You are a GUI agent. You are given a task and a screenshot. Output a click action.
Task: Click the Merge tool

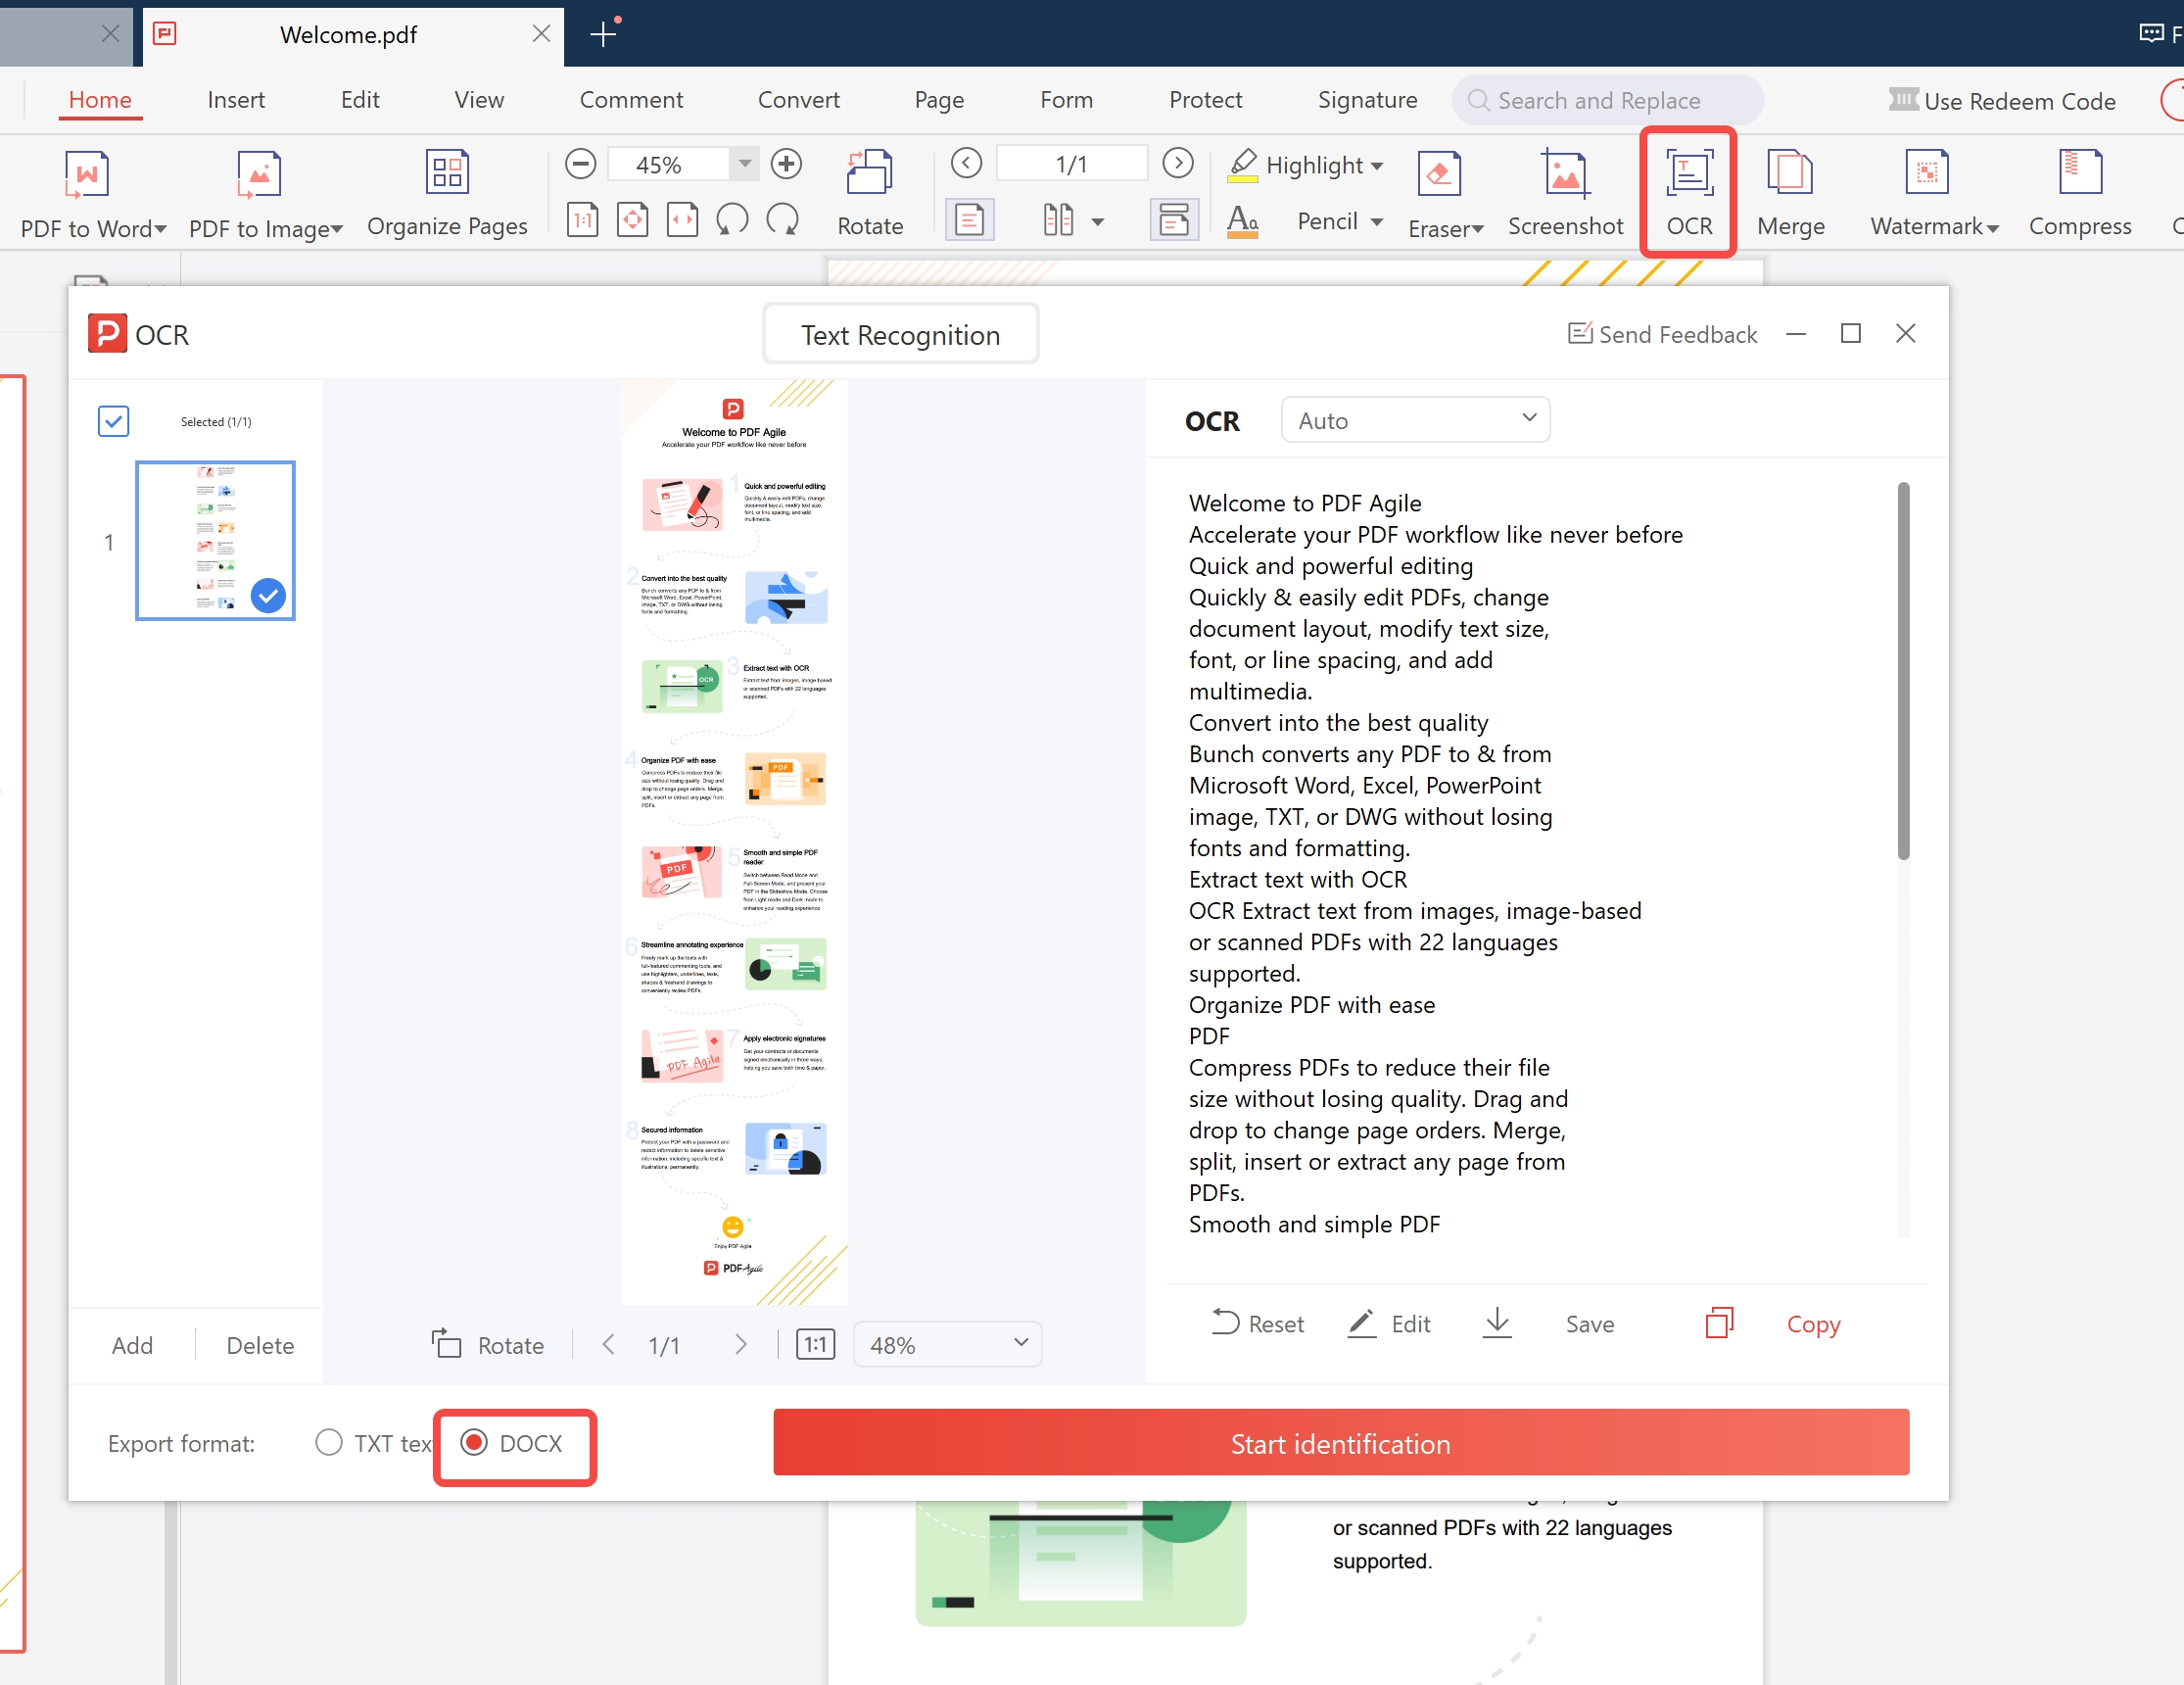tap(1790, 194)
